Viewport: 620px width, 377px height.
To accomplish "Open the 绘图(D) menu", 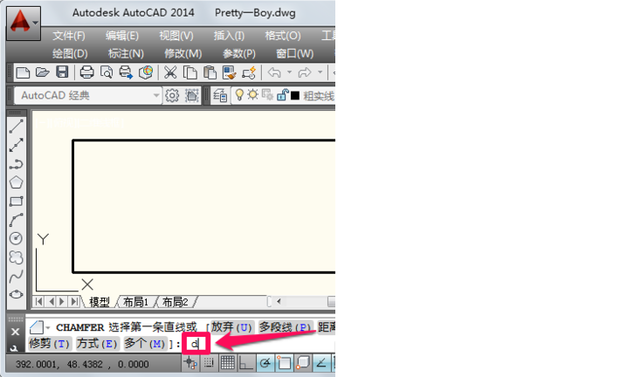I will point(70,53).
